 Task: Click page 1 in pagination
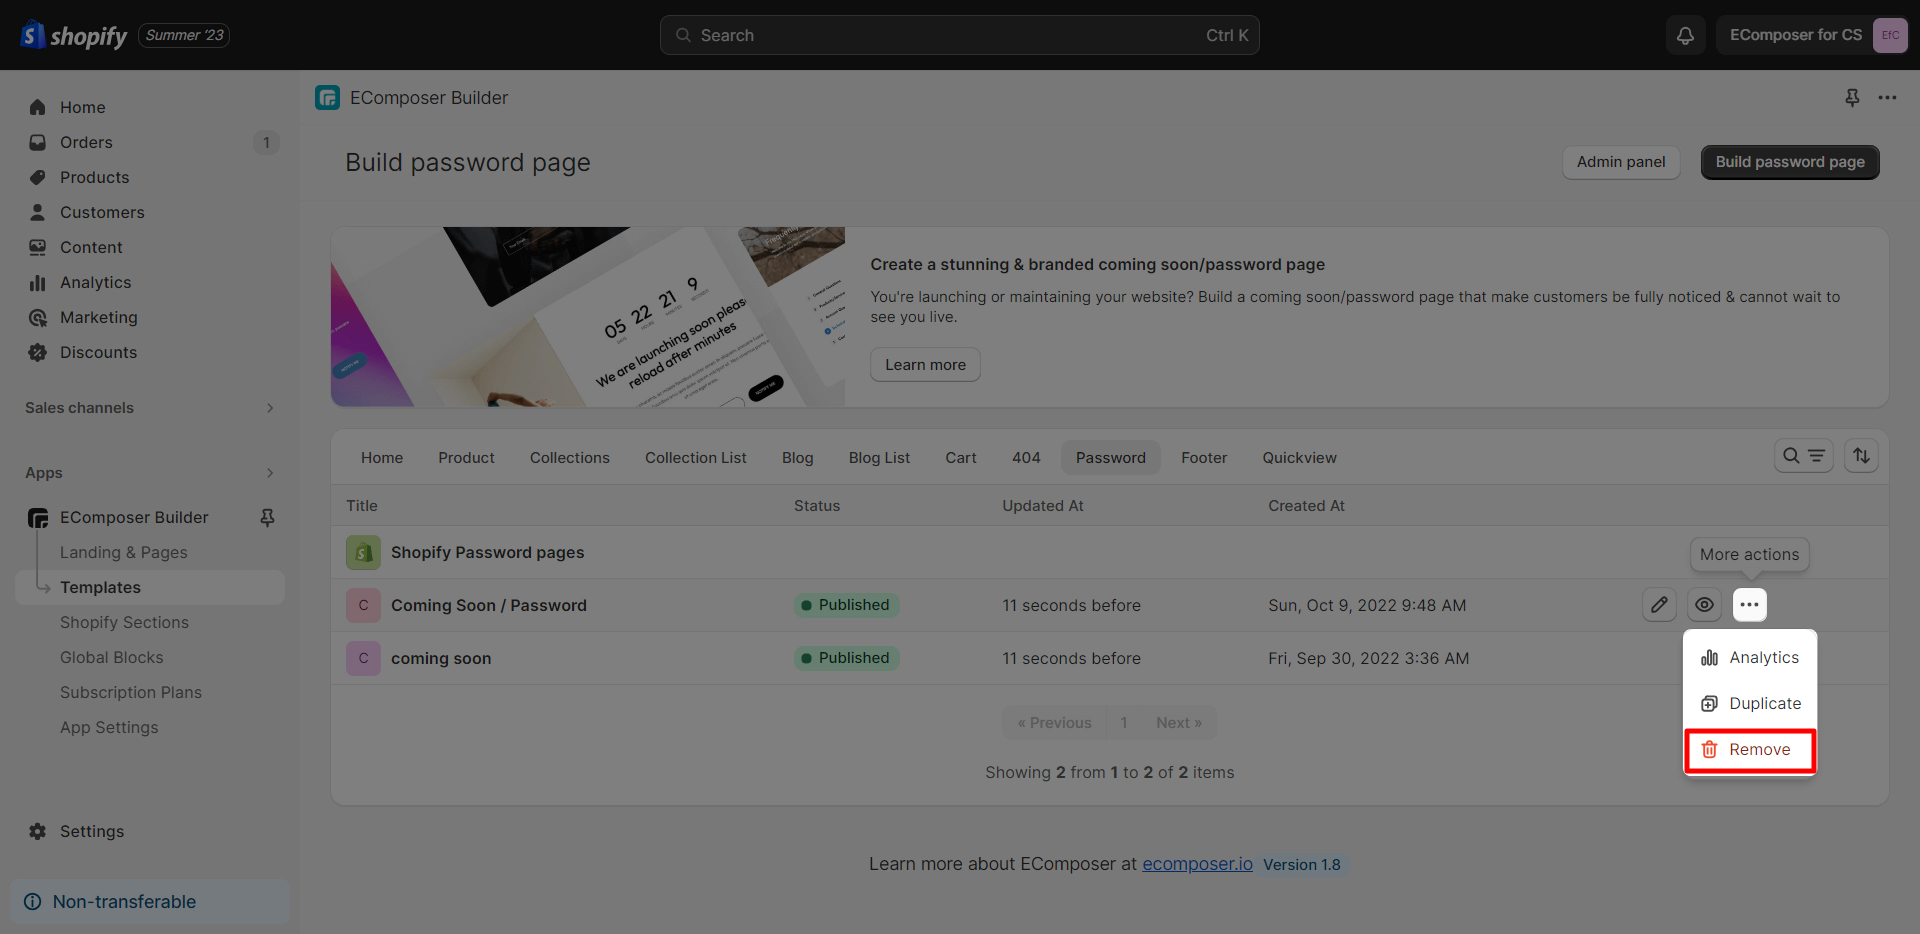pyautogui.click(x=1124, y=723)
